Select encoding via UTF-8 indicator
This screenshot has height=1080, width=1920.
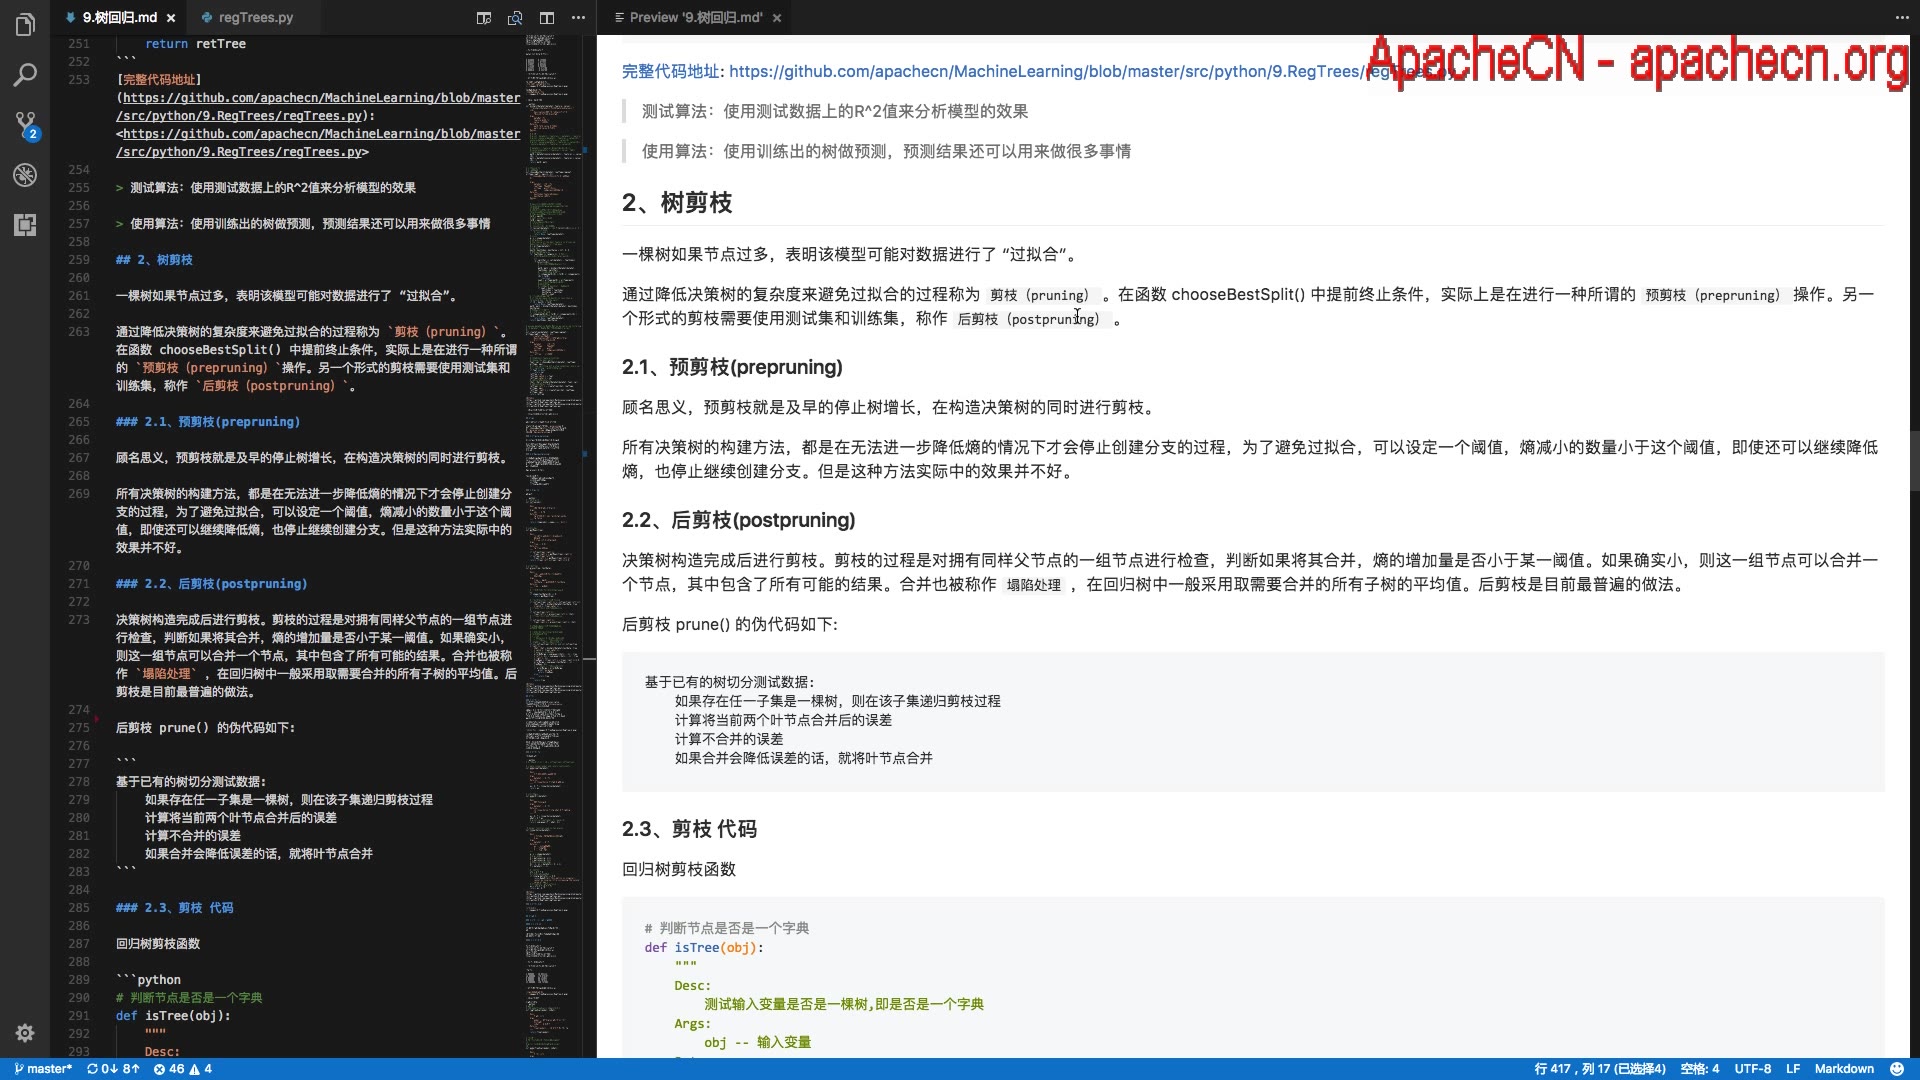coord(1753,1069)
